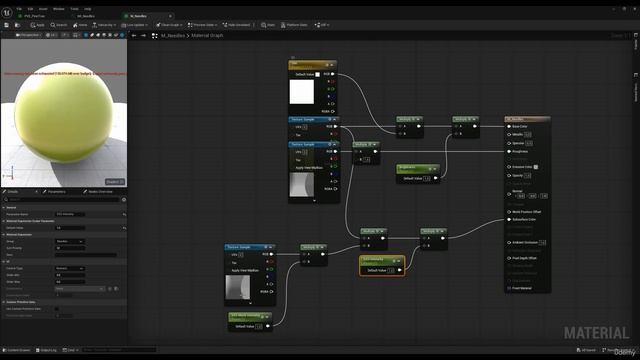Screen dimensions: 640x360
Task: Open Revision Control in the status bar
Action: pos(618,350)
